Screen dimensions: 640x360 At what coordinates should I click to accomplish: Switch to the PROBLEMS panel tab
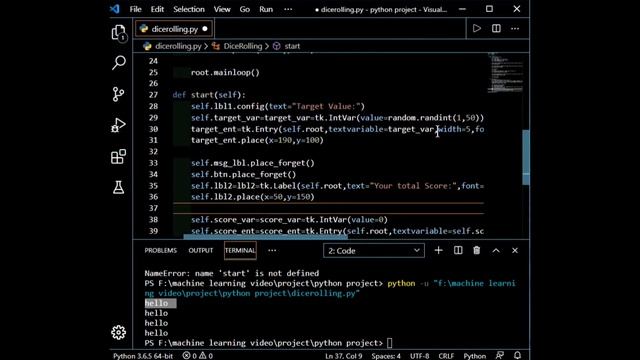pyautogui.click(x=160, y=251)
